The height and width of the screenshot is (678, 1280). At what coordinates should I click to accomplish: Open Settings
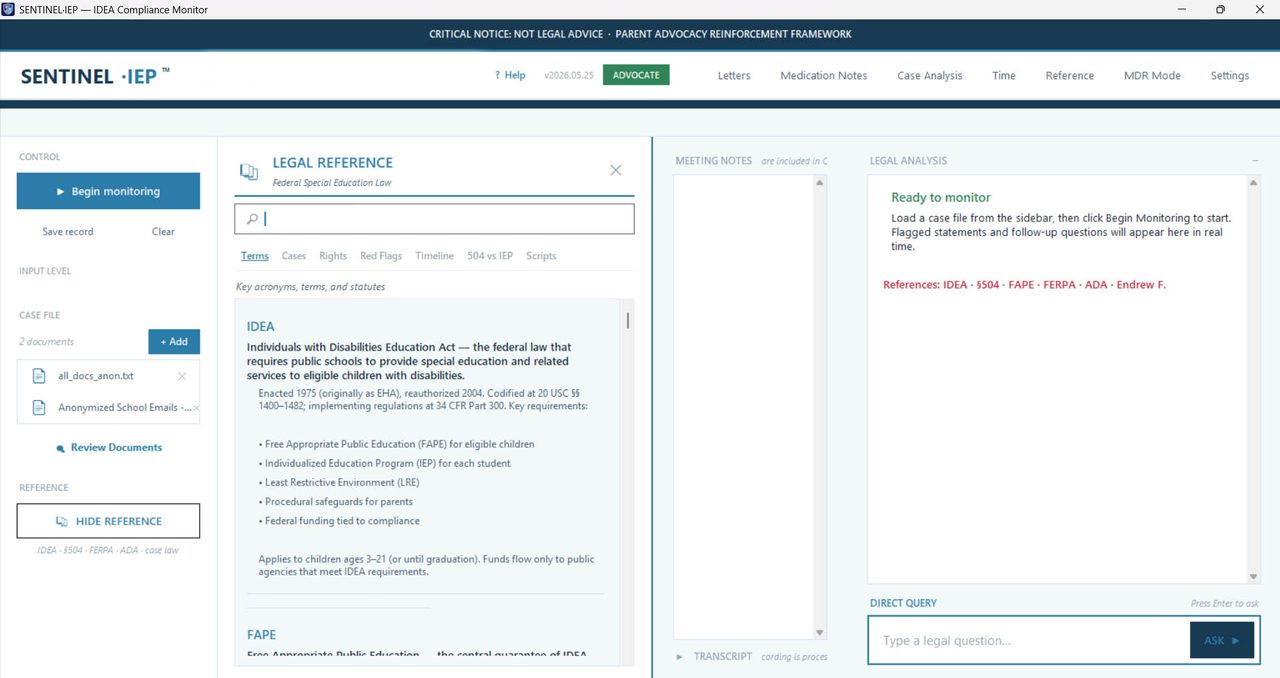[x=1230, y=75]
